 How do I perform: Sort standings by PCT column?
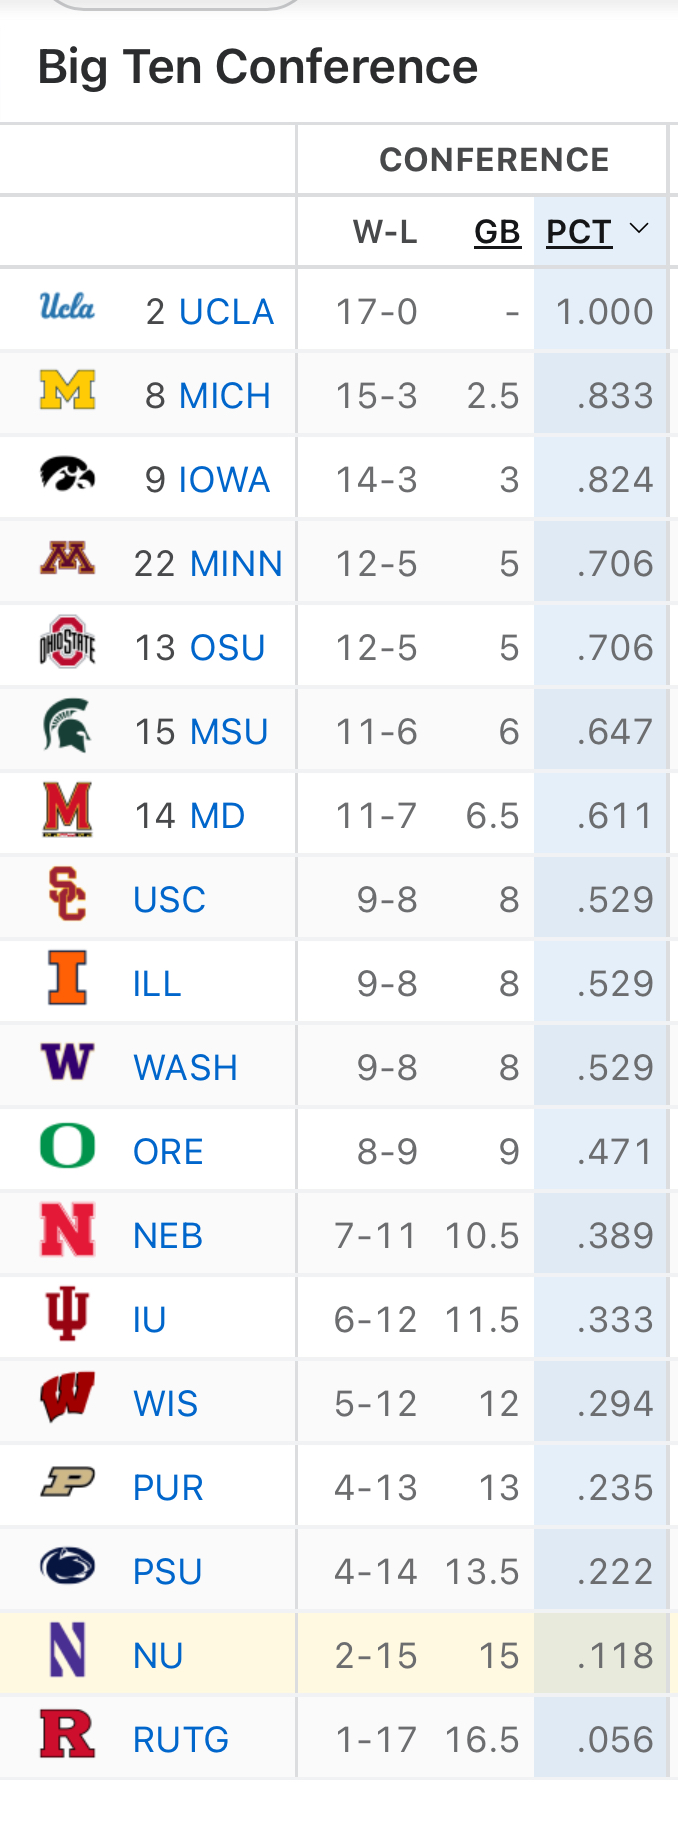click(579, 232)
